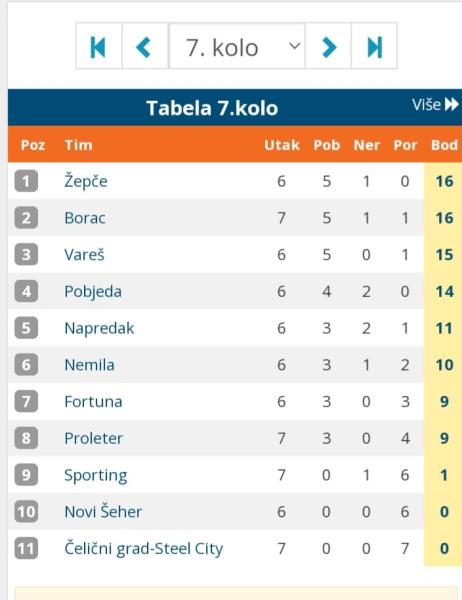Click the Bod column header
This screenshot has height=600, width=462.
444,145
